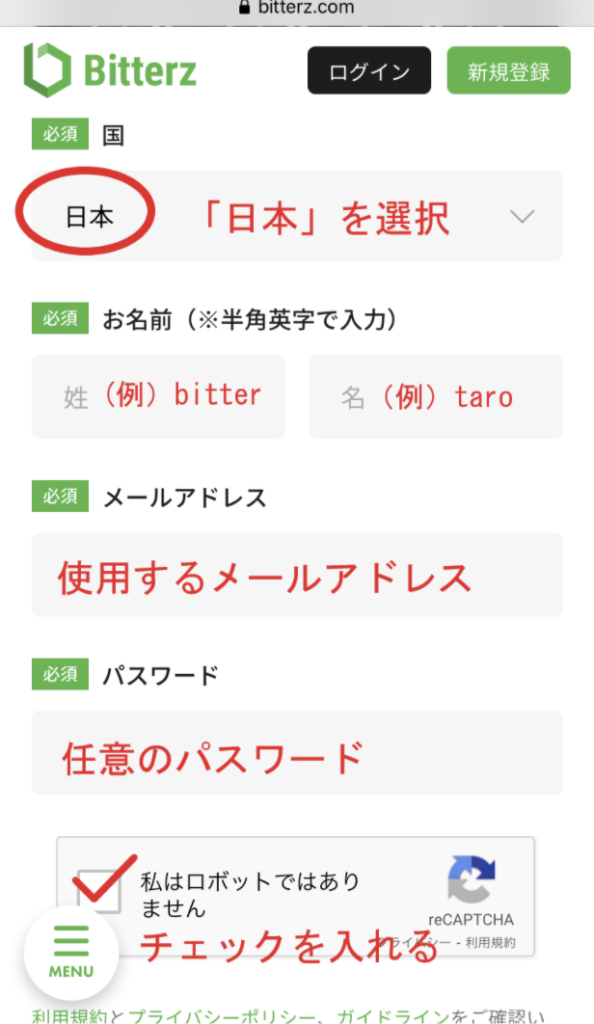The height and width of the screenshot is (1024, 594).
Task: Click the Bitterz hexagon logo icon
Action: 48,70
